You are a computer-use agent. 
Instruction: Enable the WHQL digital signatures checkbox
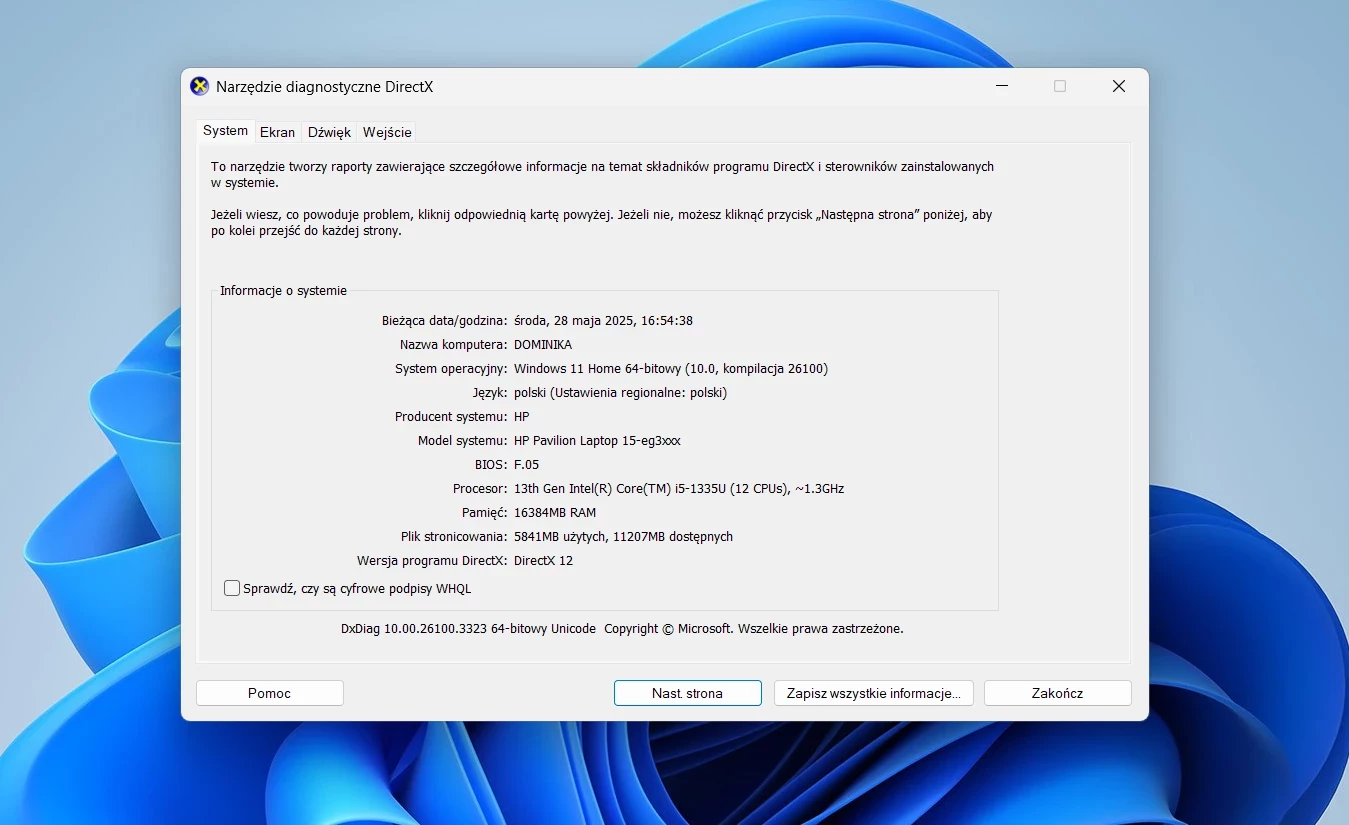(x=232, y=589)
